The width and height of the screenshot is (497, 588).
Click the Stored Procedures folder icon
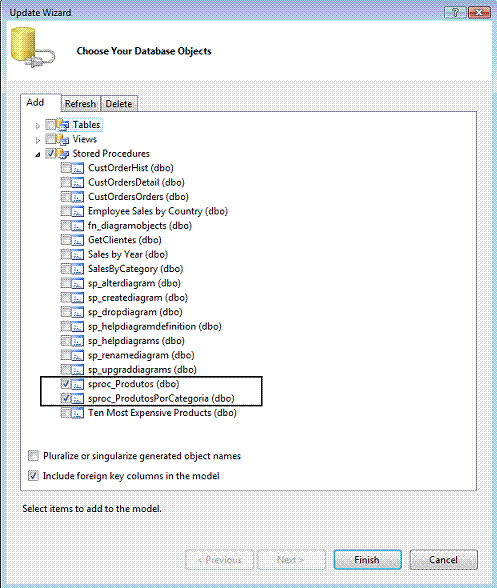pyautogui.click(x=63, y=154)
